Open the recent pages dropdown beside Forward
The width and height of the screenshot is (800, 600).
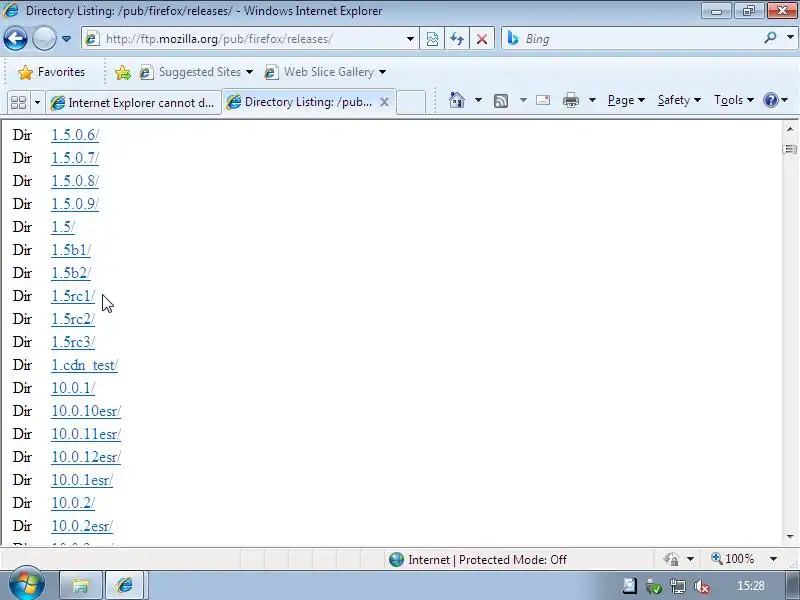pyautogui.click(x=66, y=39)
